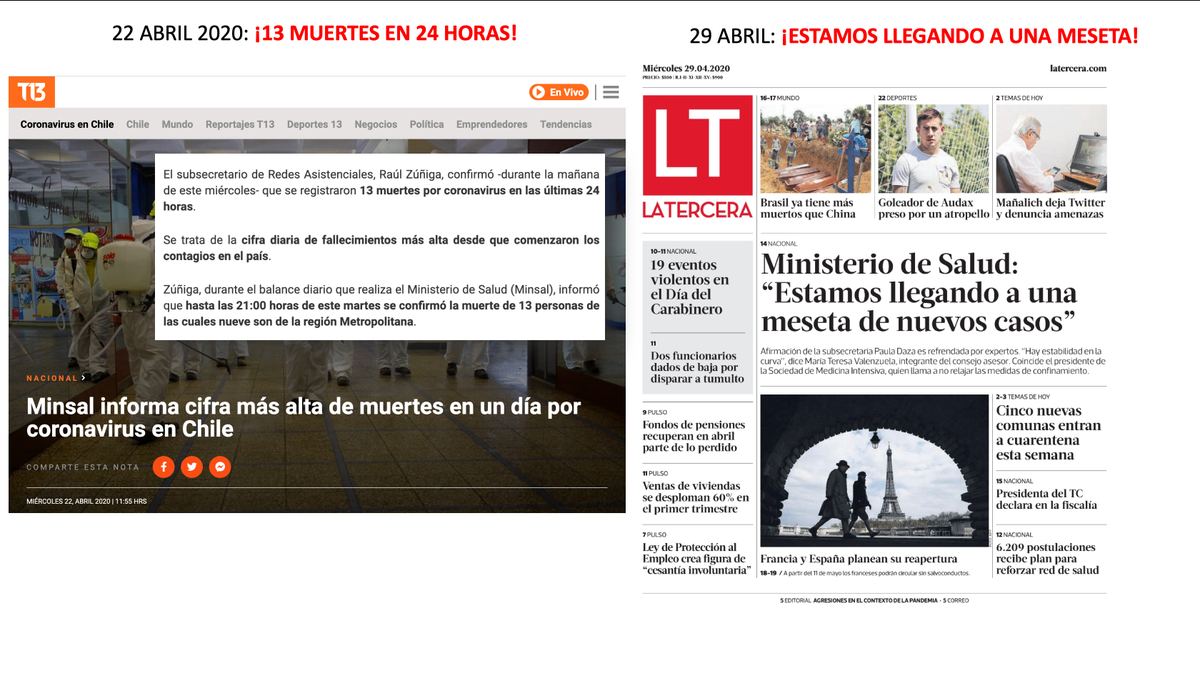Open the Emprendedores nav item

click(492, 125)
